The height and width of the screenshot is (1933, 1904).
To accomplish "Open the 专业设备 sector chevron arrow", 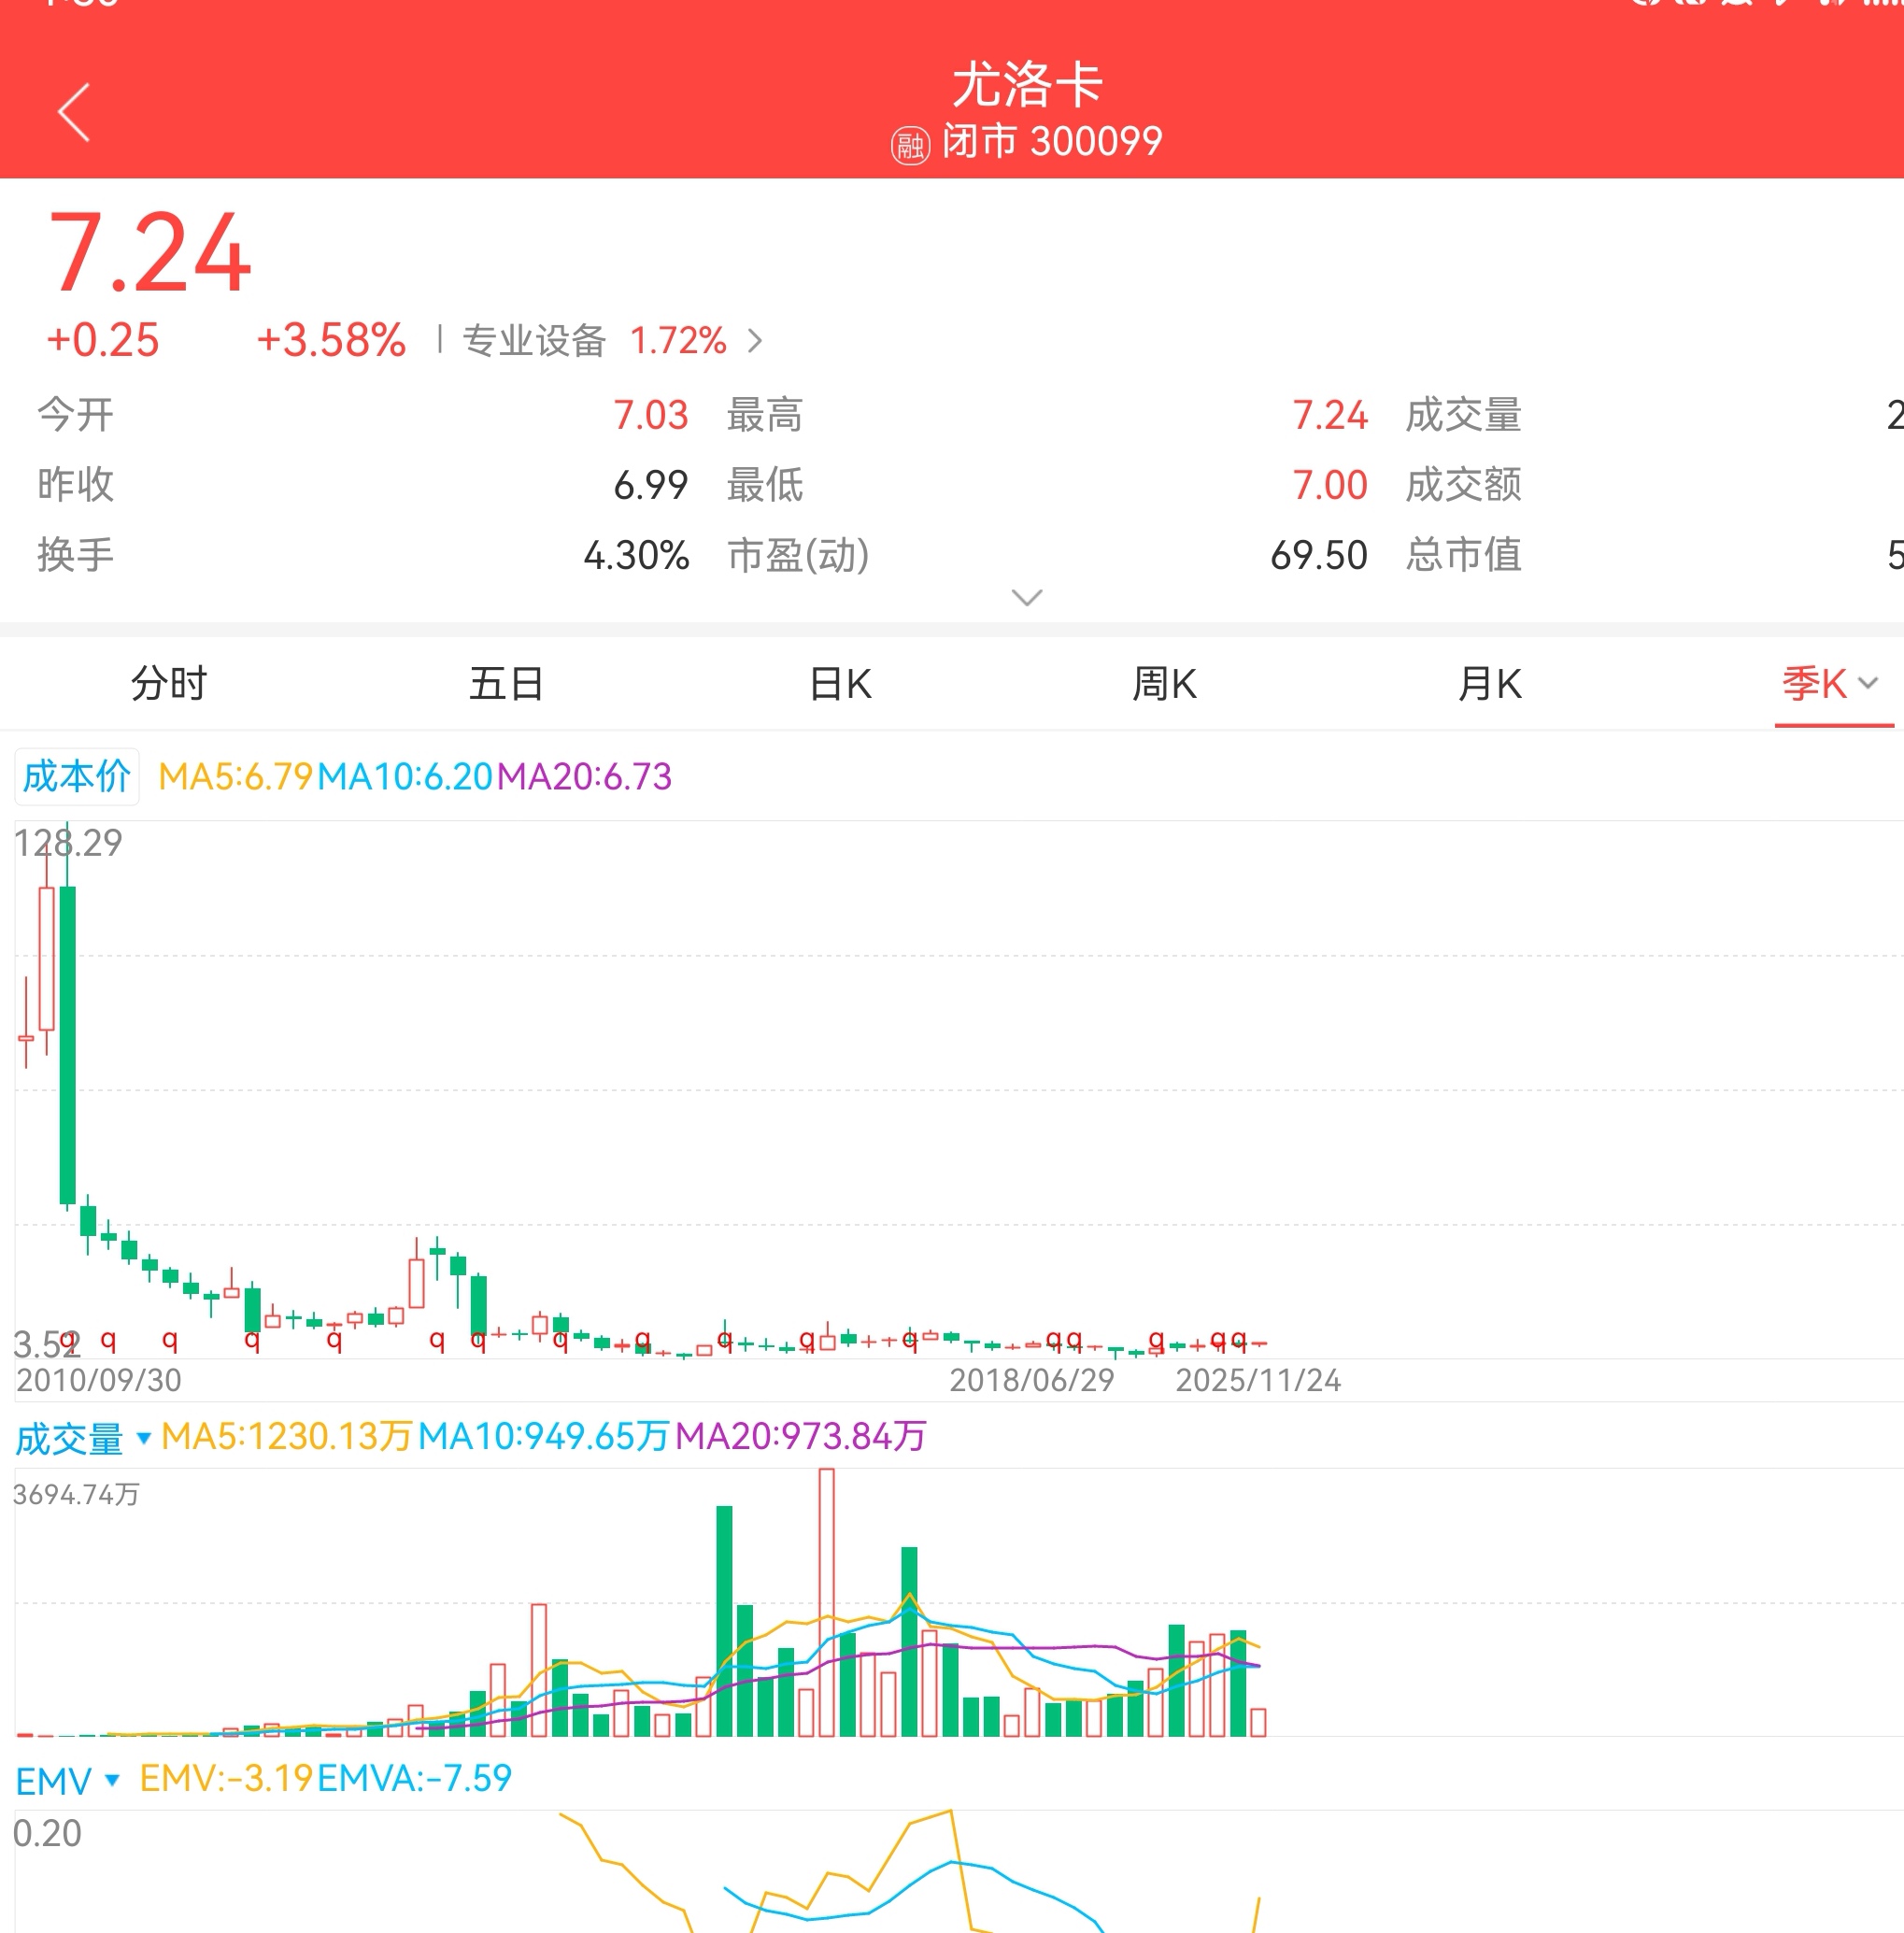I will point(756,341).
